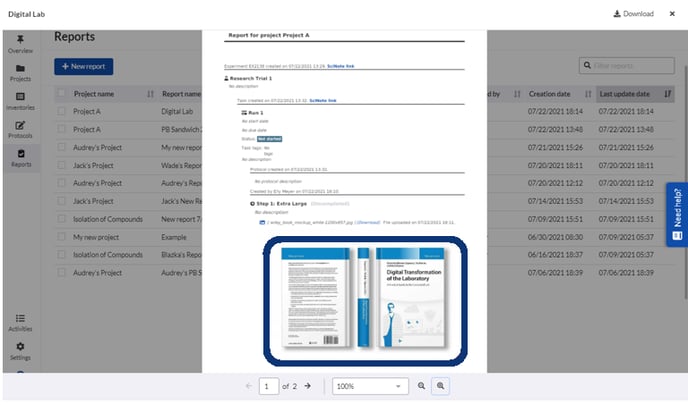Image resolution: width=688 pixels, height=405 pixels.
Task: Click the image file icon before the filename
Action: tap(262, 222)
